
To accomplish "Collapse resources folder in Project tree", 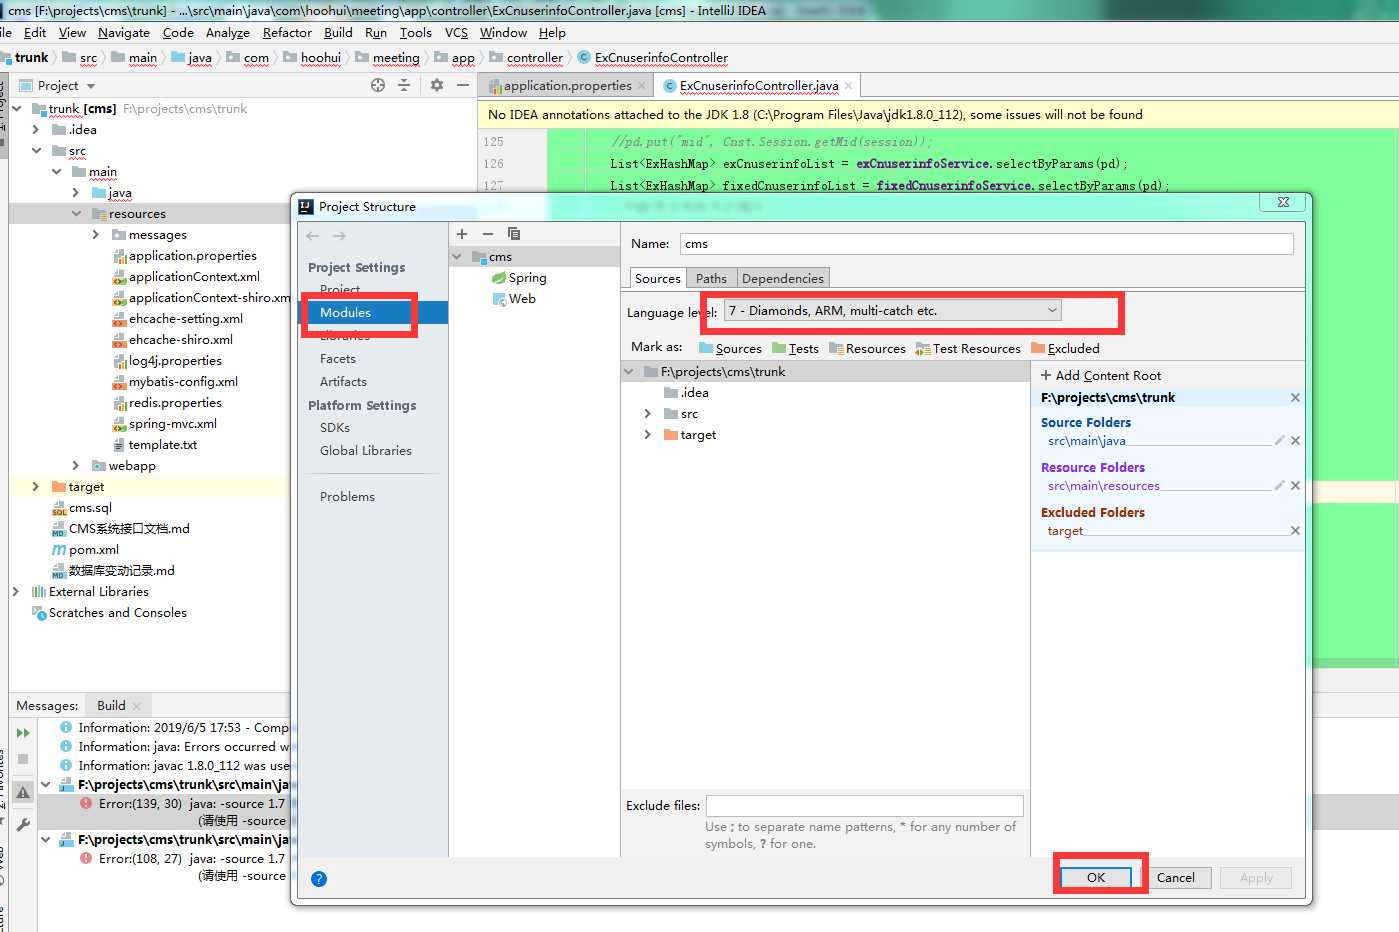I will tap(76, 214).
